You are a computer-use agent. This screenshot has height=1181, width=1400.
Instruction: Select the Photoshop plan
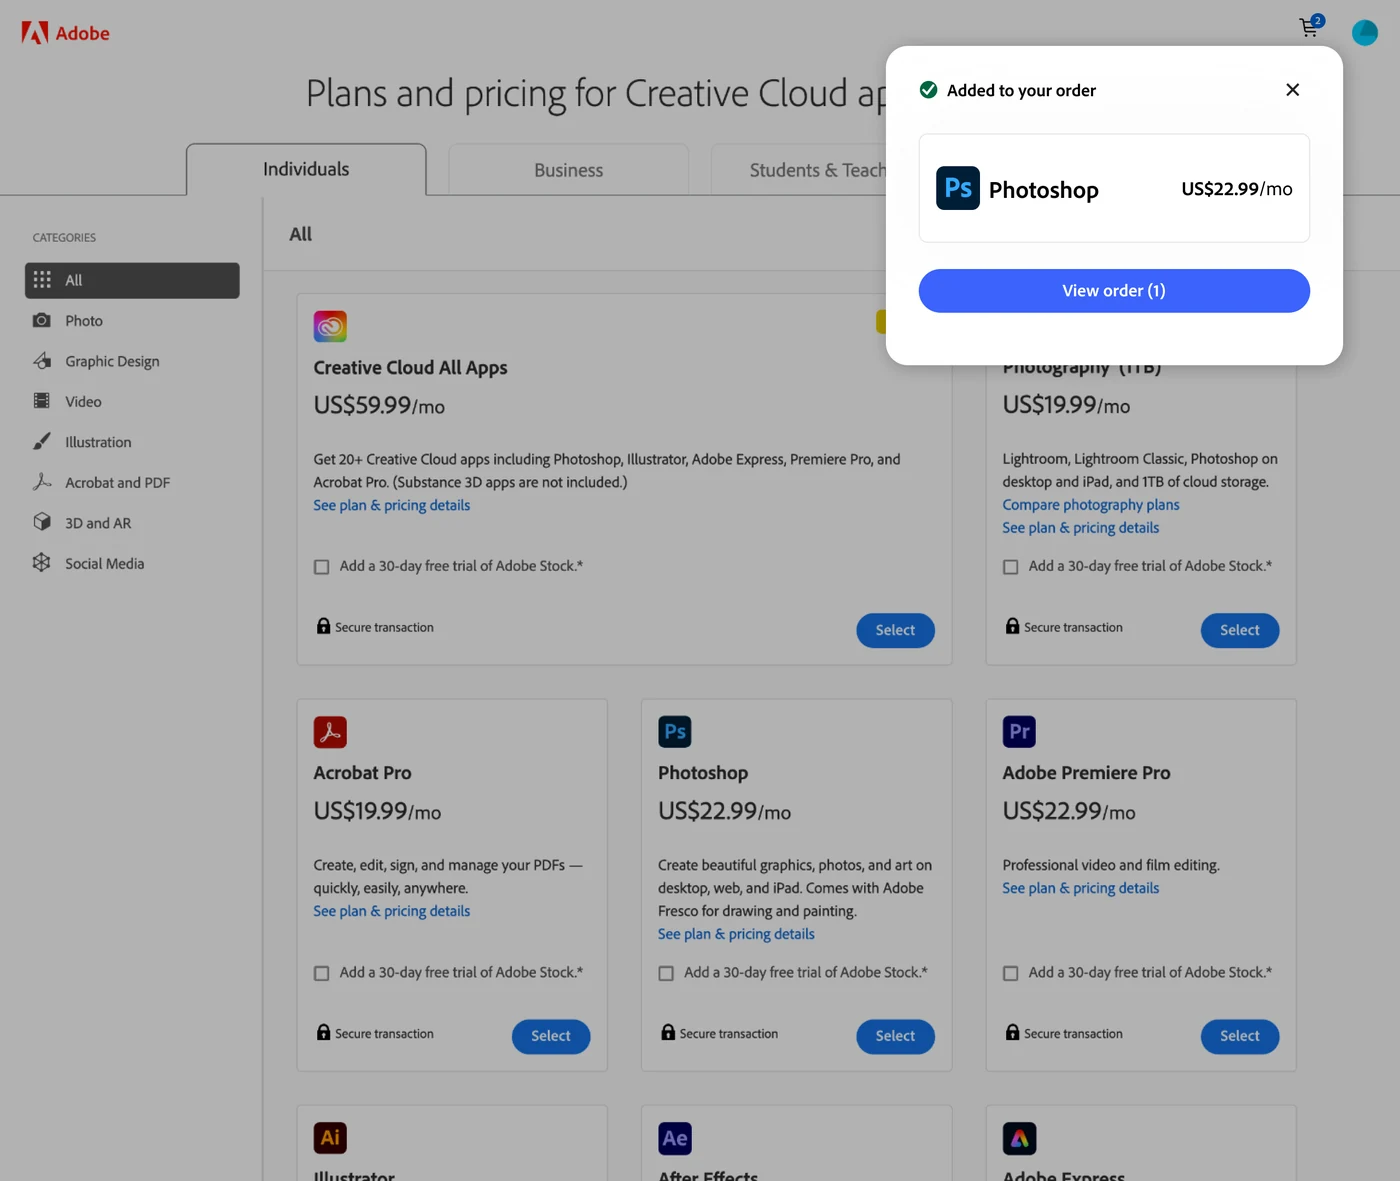pyautogui.click(x=895, y=1036)
